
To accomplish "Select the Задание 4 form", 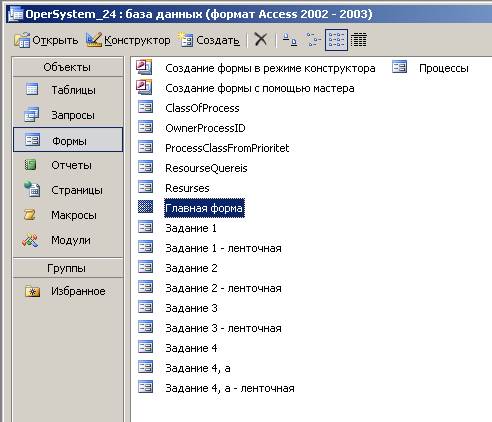I will click(191, 348).
